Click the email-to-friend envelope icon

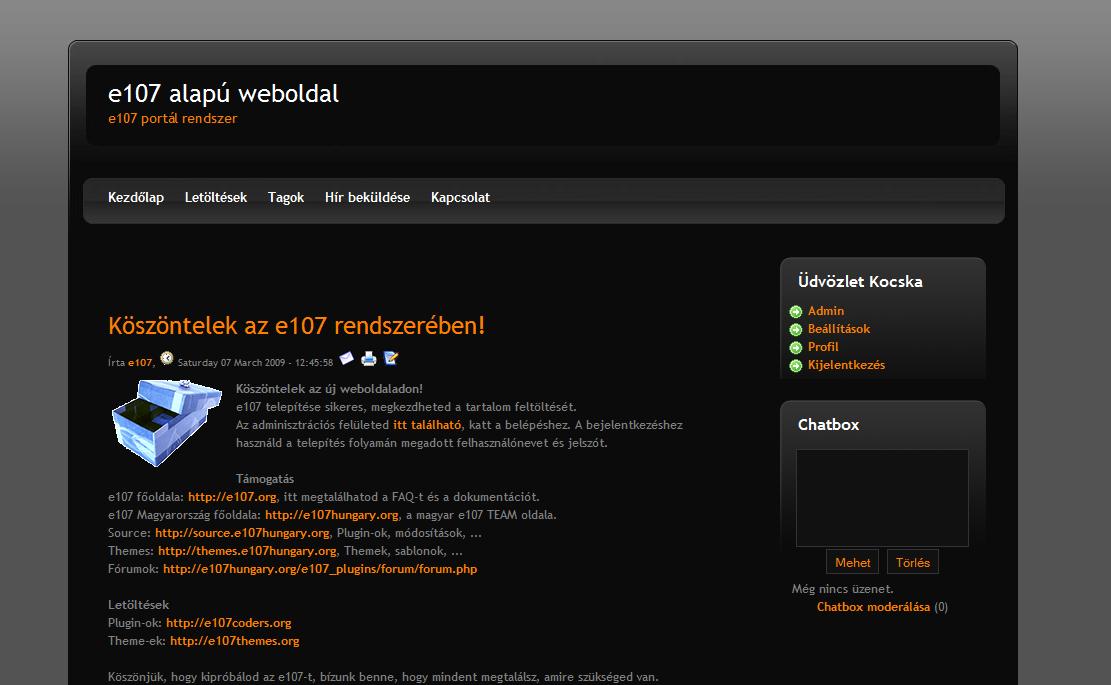coord(347,358)
